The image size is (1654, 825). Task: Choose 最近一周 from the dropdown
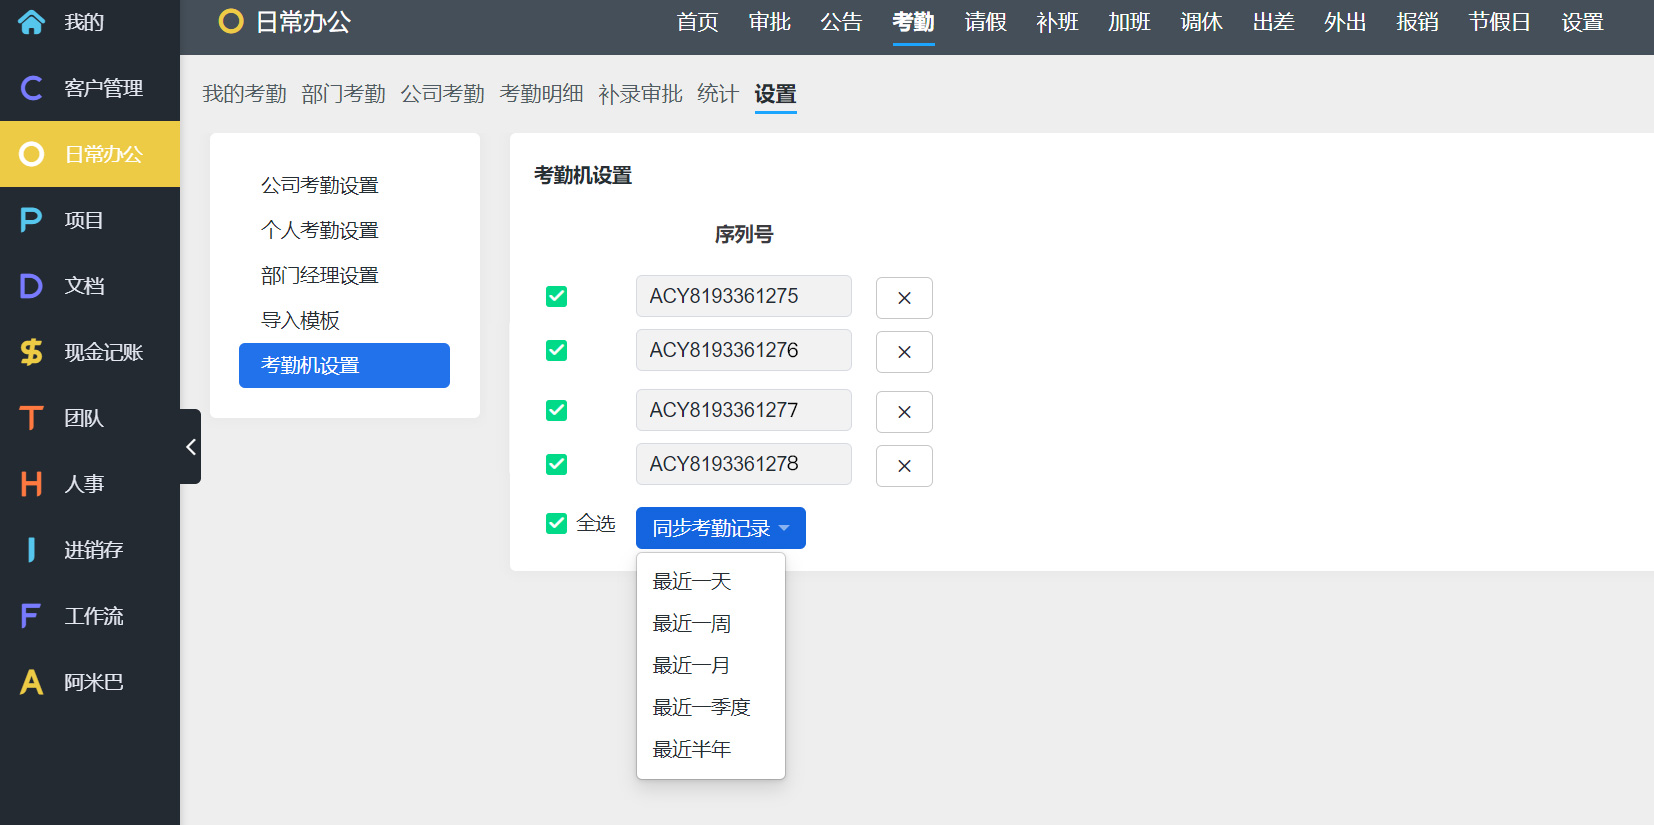coord(692,624)
